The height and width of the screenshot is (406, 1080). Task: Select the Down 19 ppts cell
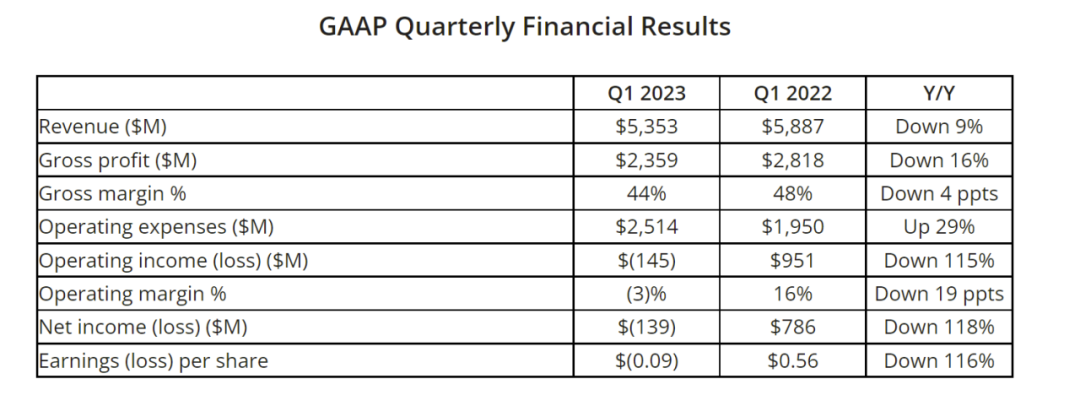[x=939, y=294]
